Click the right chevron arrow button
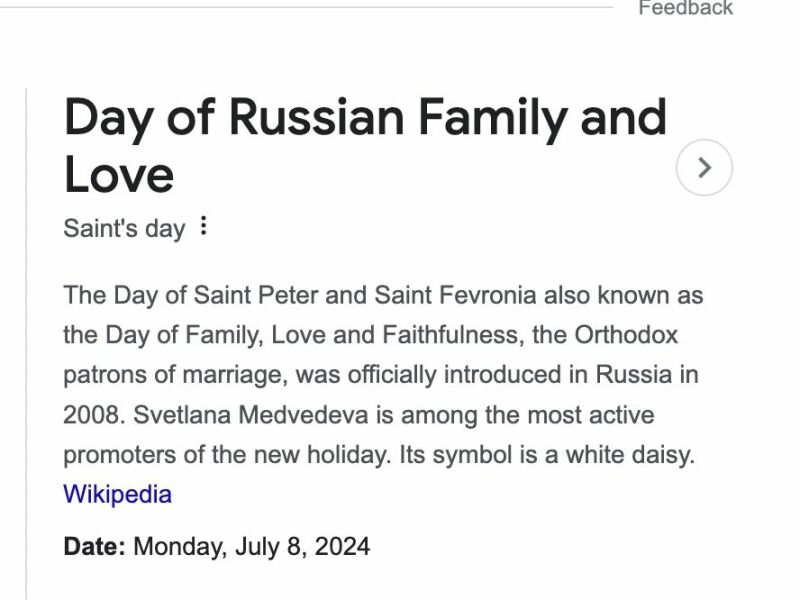The width and height of the screenshot is (800, 600). pyautogui.click(x=704, y=167)
